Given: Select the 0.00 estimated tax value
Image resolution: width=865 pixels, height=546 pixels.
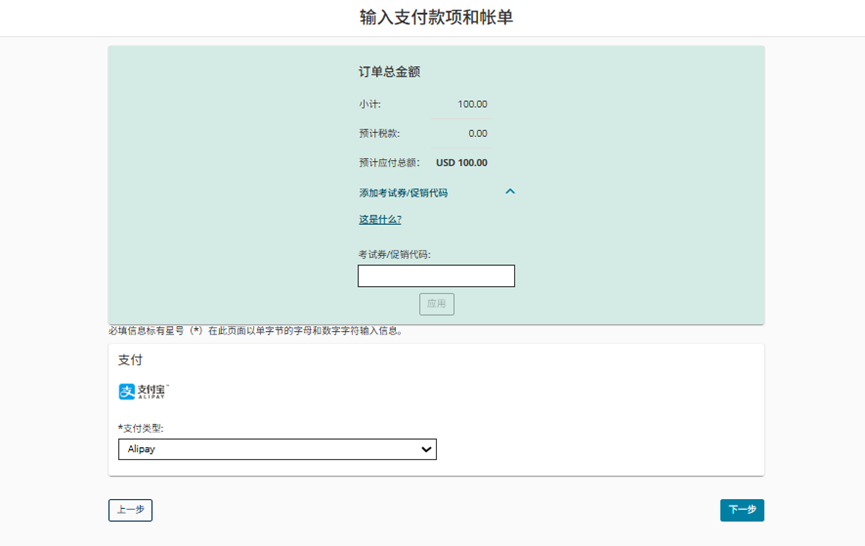Looking at the screenshot, I should pos(477,133).
